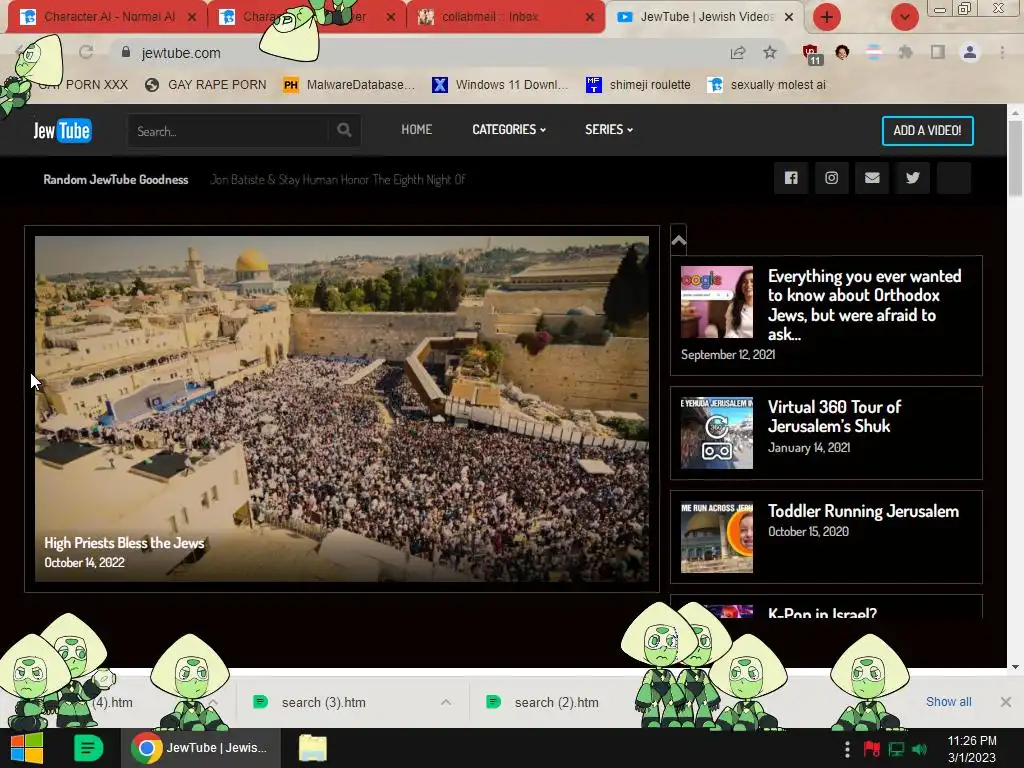Open Chrome's three-dot menu
Image resolution: width=1024 pixels, height=768 pixels.
click(x=1002, y=52)
